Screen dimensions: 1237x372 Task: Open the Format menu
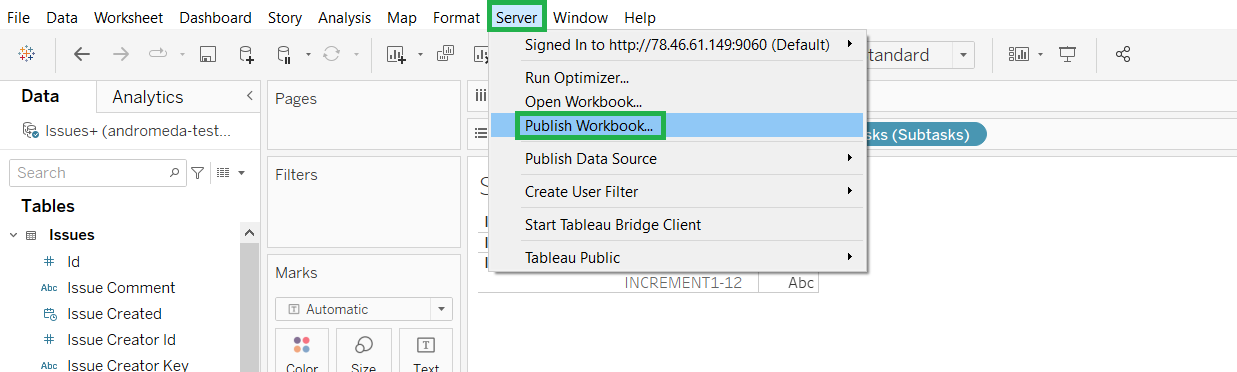pyautogui.click(x=456, y=18)
